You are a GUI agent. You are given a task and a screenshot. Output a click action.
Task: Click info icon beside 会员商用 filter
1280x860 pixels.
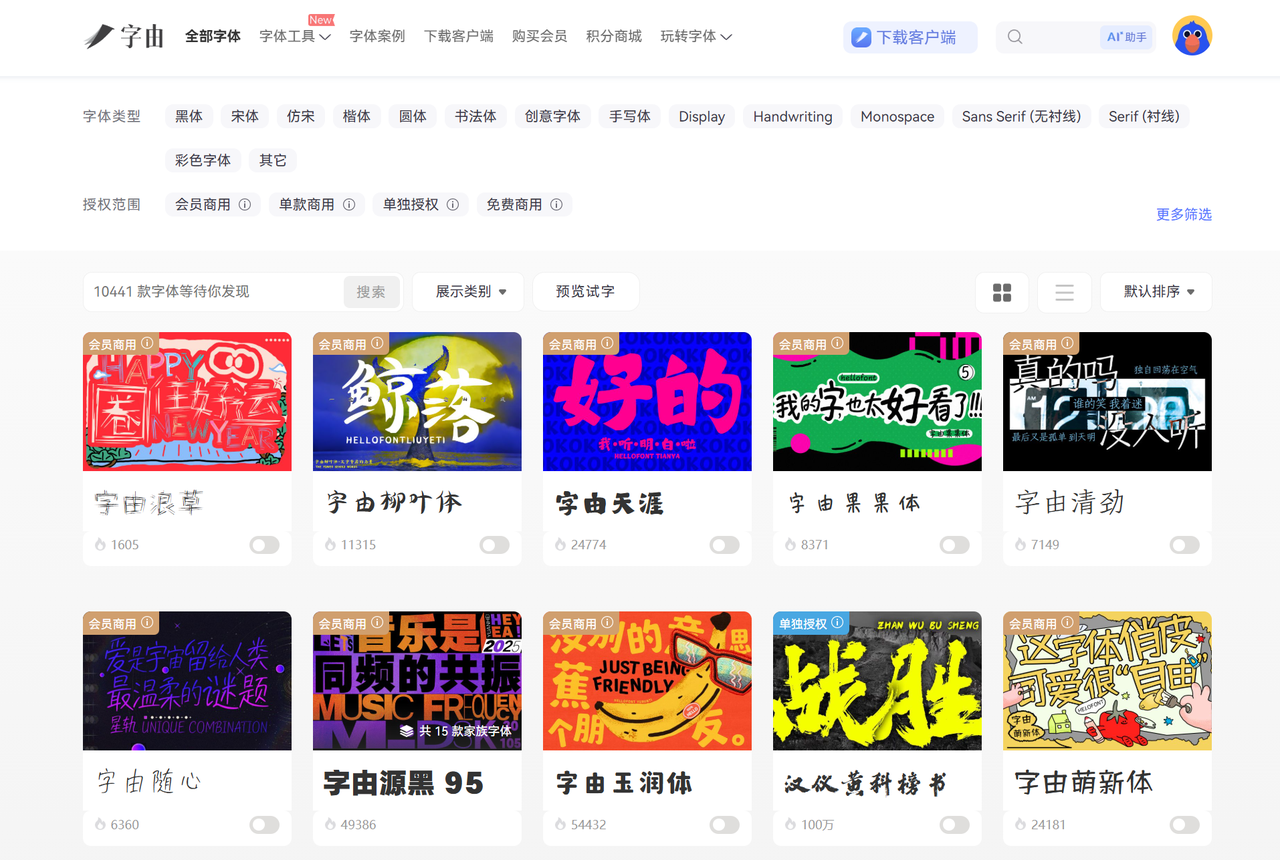245,204
